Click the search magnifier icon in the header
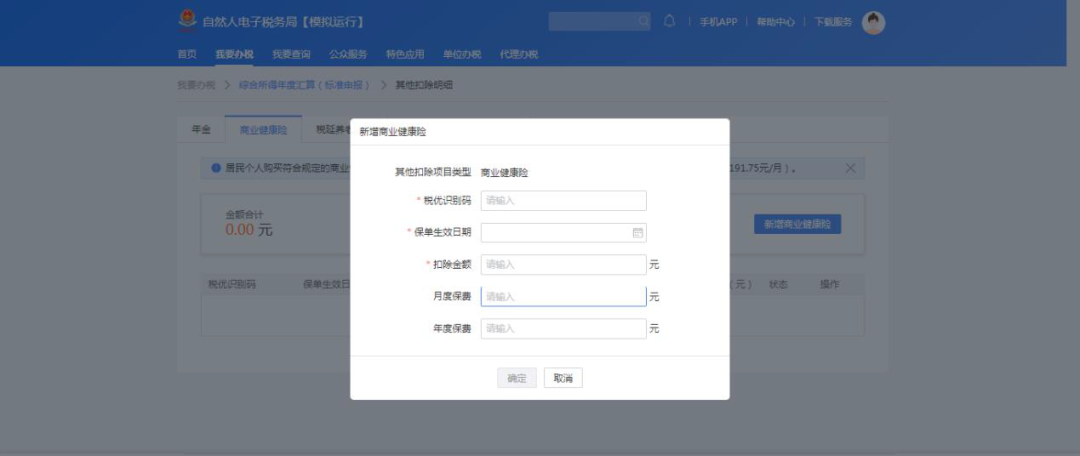Screen dimensions: 1080x456 coord(643,21)
